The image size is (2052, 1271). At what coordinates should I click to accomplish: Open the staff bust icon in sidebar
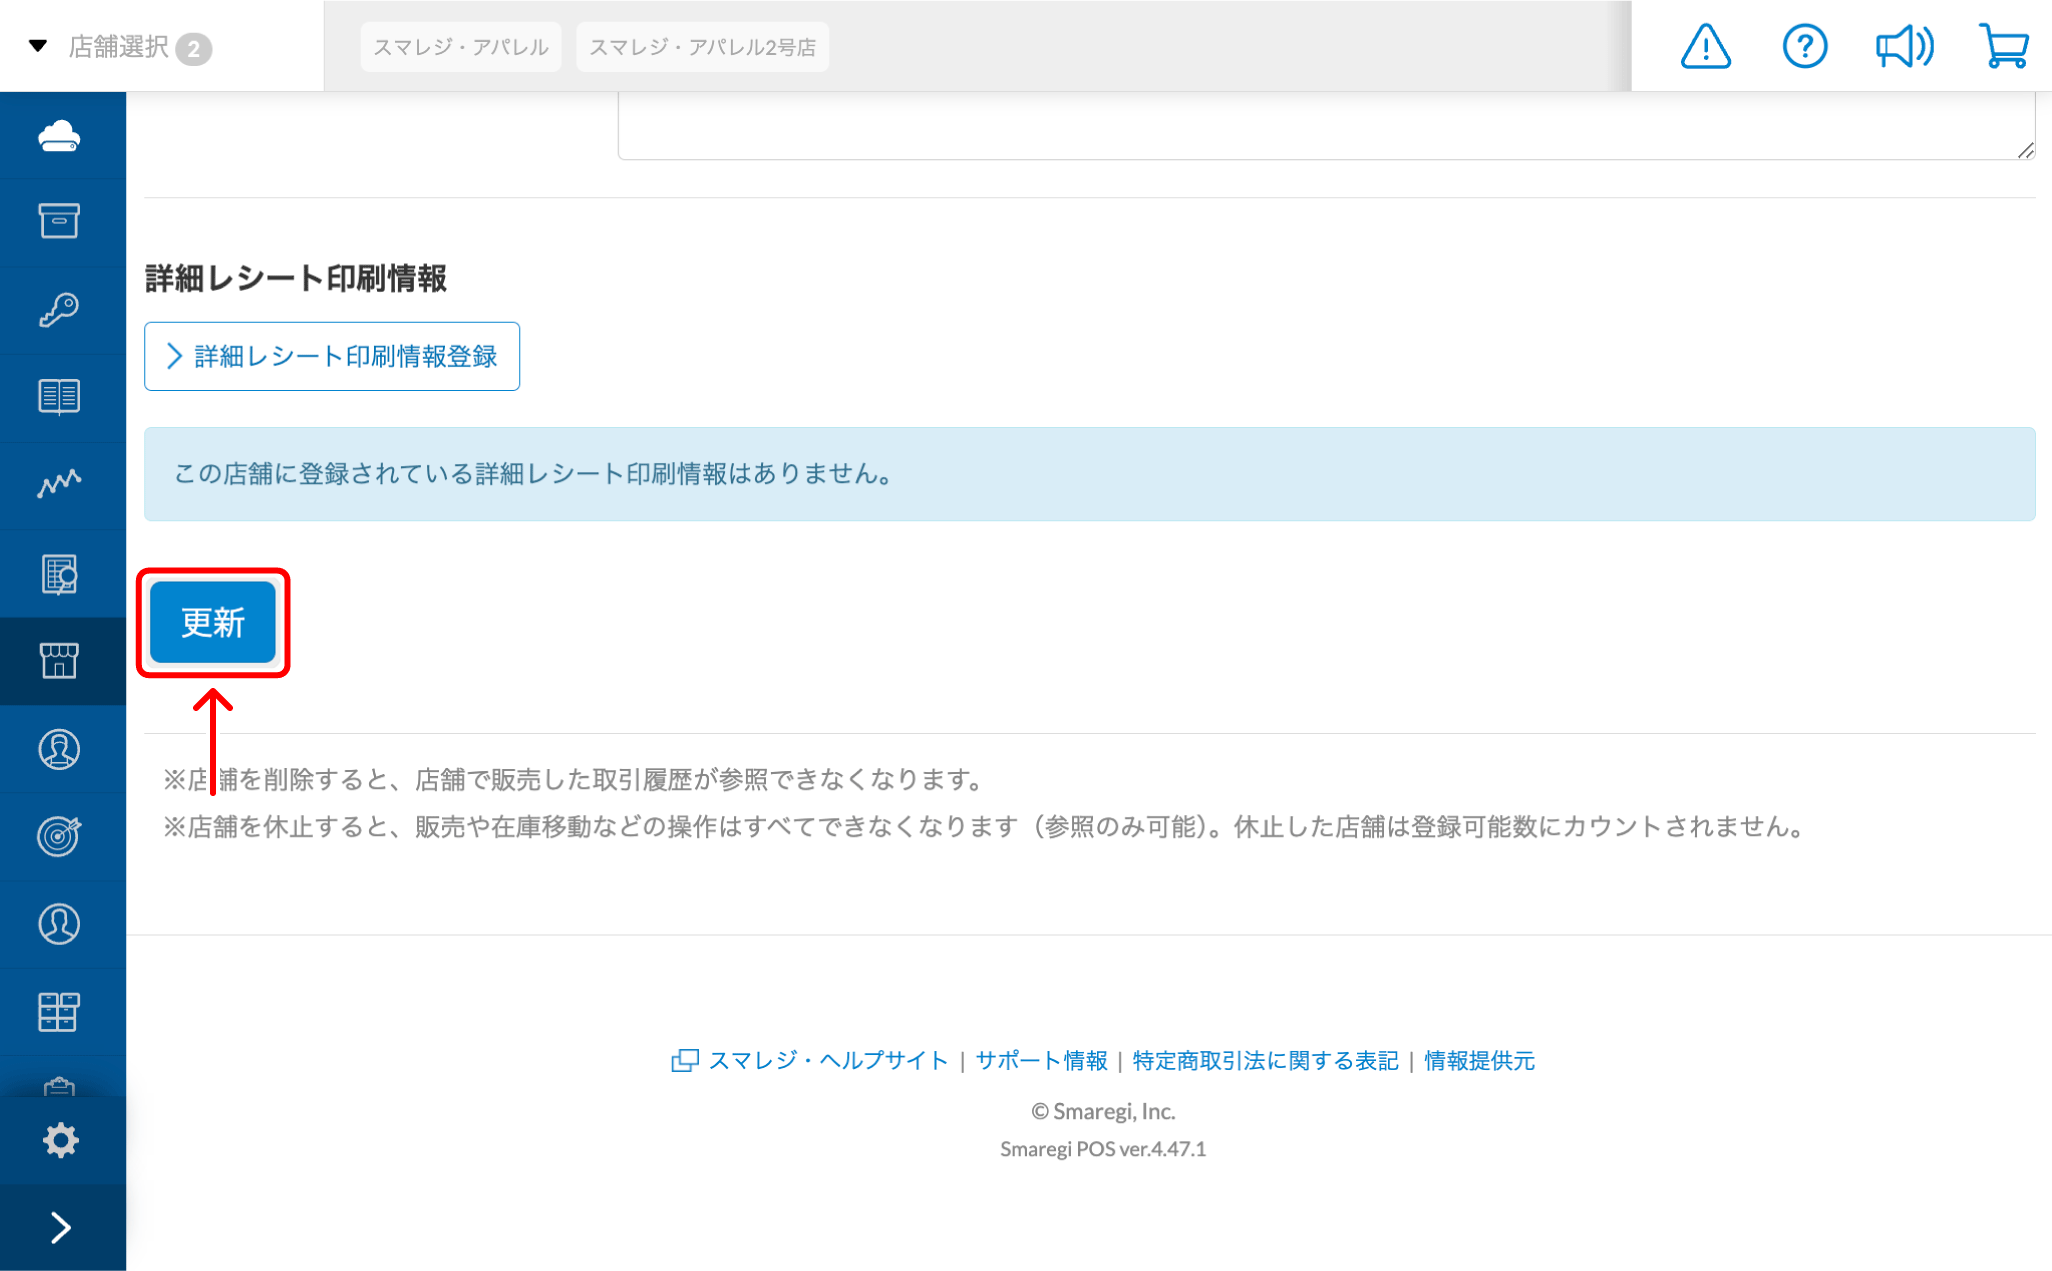(x=60, y=749)
